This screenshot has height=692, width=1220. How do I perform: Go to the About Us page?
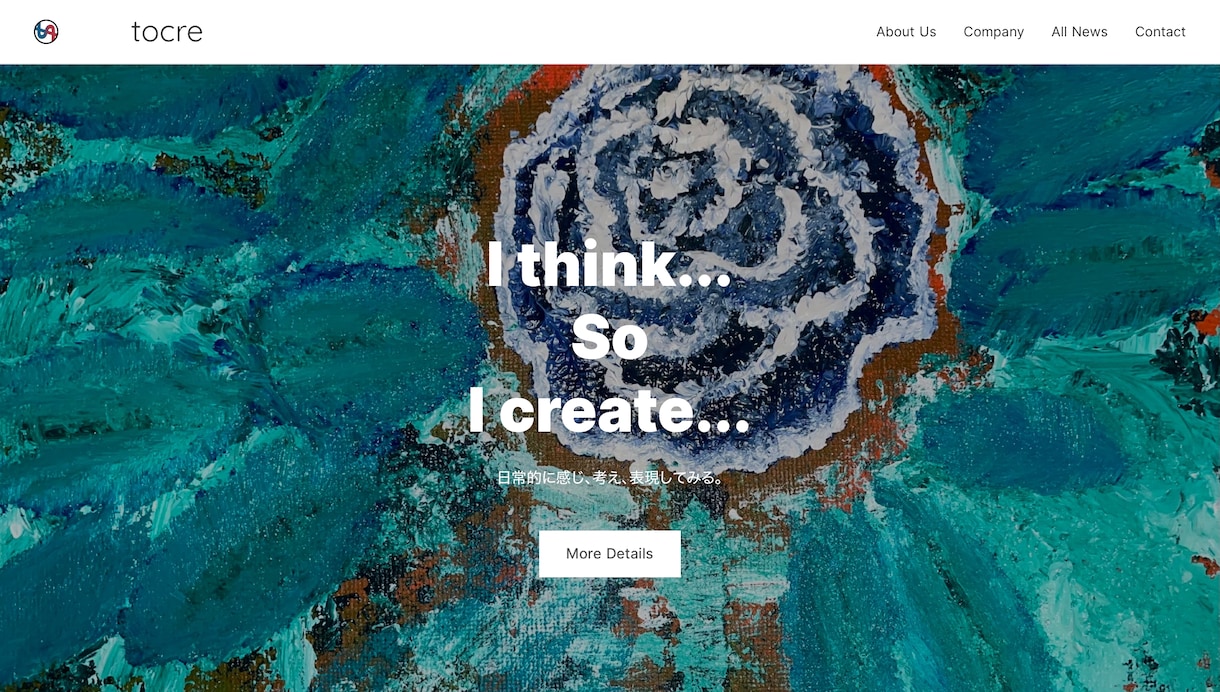point(906,32)
